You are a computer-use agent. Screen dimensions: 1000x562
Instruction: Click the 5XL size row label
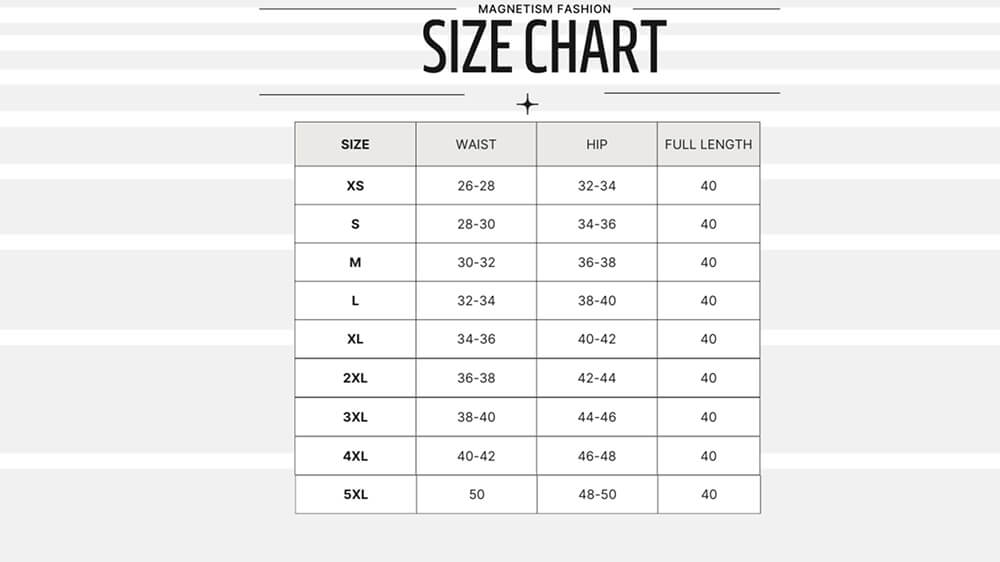point(355,494)
